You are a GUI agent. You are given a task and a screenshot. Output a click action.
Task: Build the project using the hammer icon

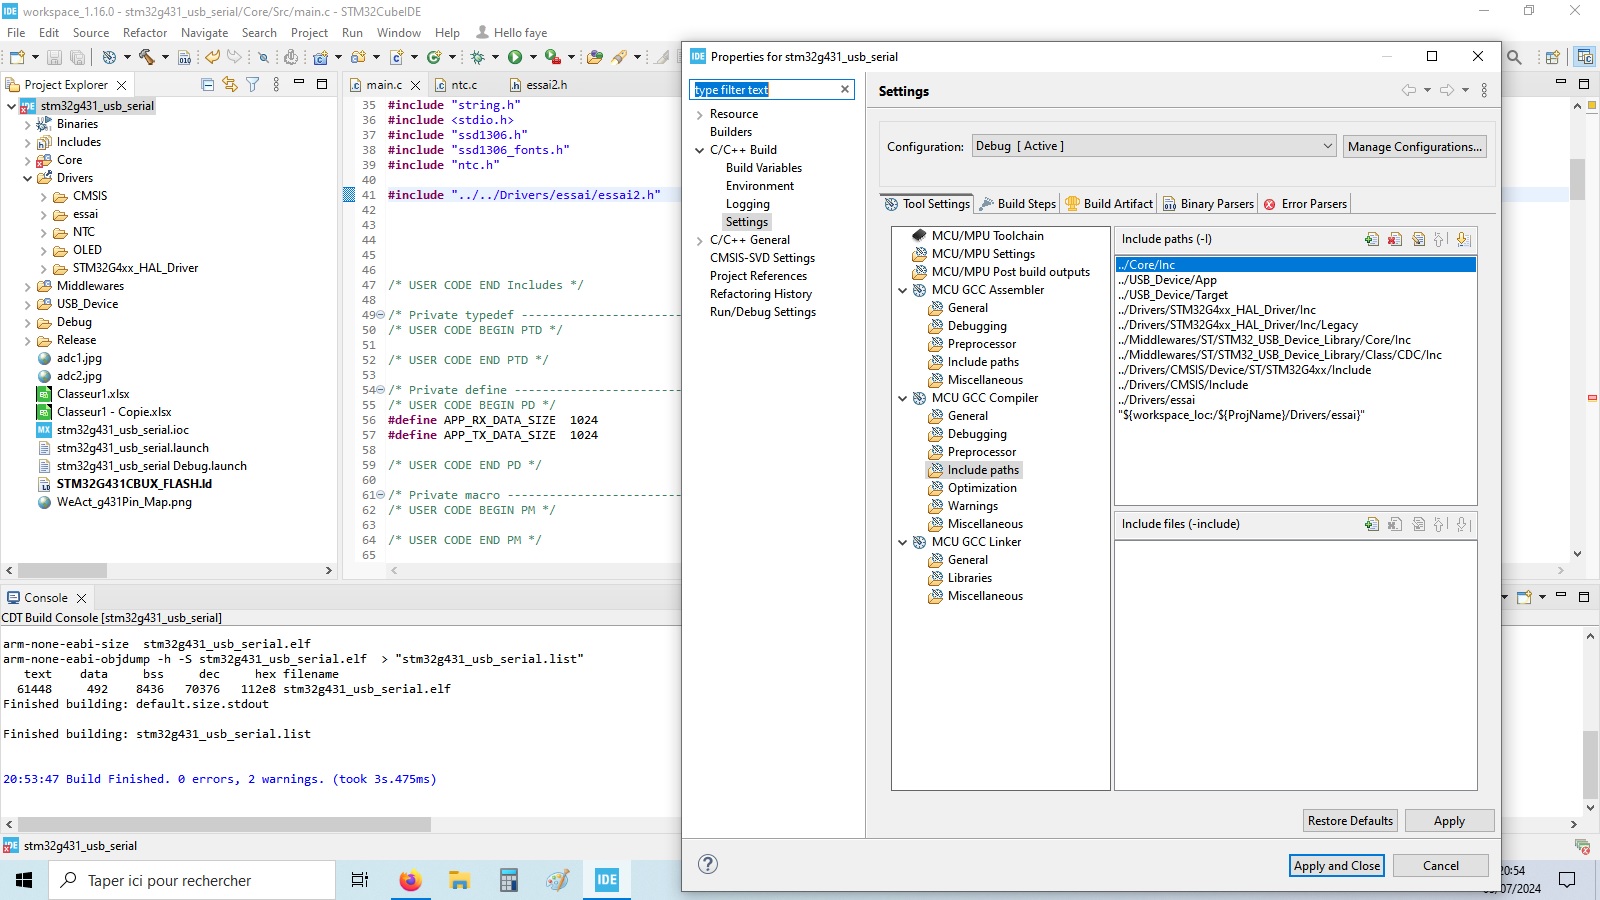click(x=148, y=57)
